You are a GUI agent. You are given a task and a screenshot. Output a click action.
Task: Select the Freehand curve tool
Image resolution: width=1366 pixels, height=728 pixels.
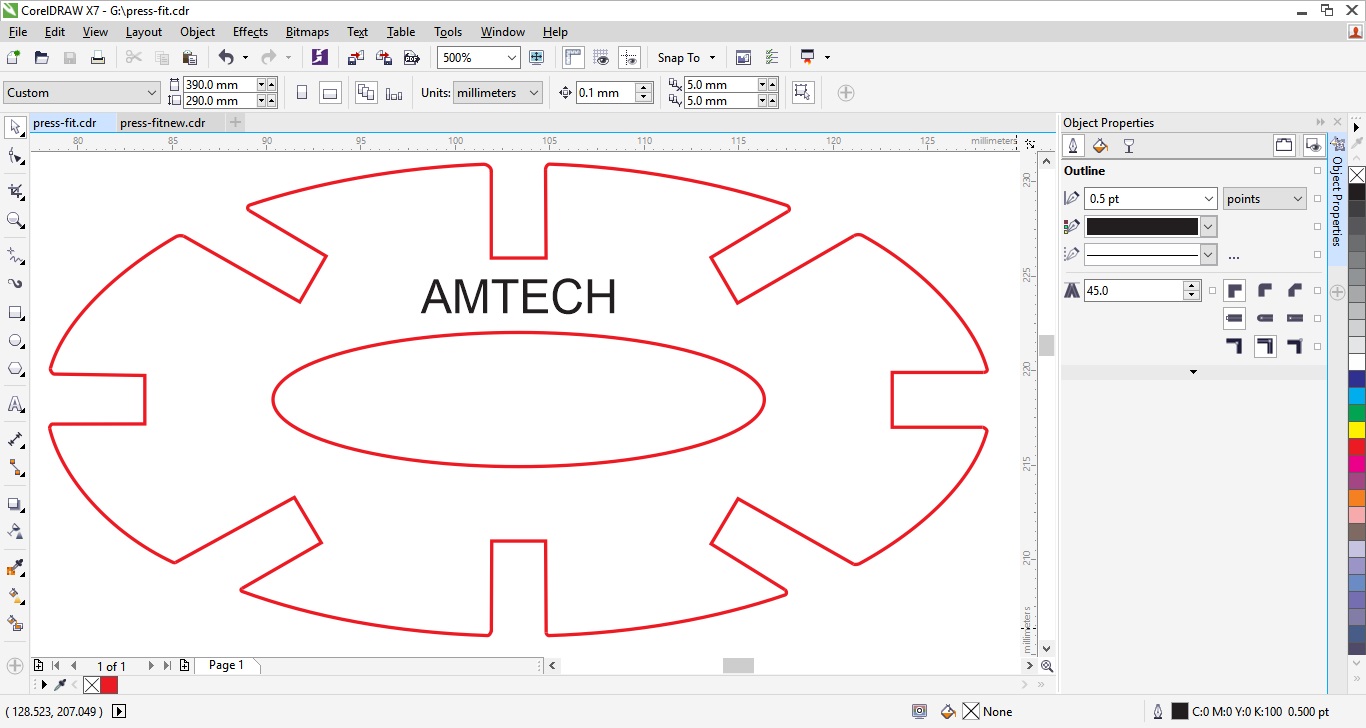click(x=16, y=256)
